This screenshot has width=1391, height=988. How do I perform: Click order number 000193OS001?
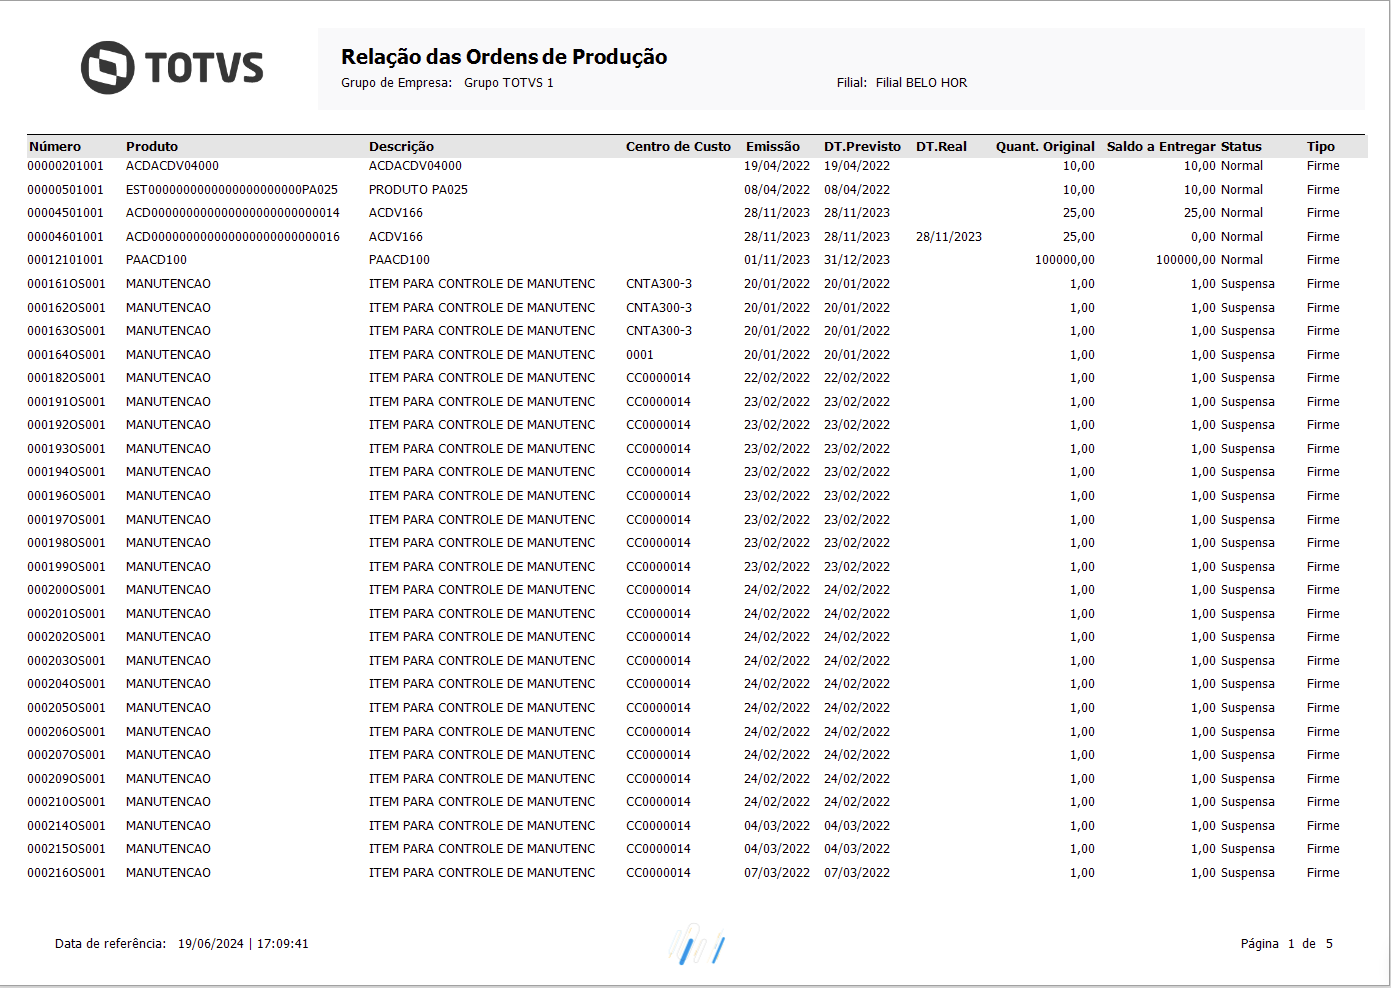point(66,449)
